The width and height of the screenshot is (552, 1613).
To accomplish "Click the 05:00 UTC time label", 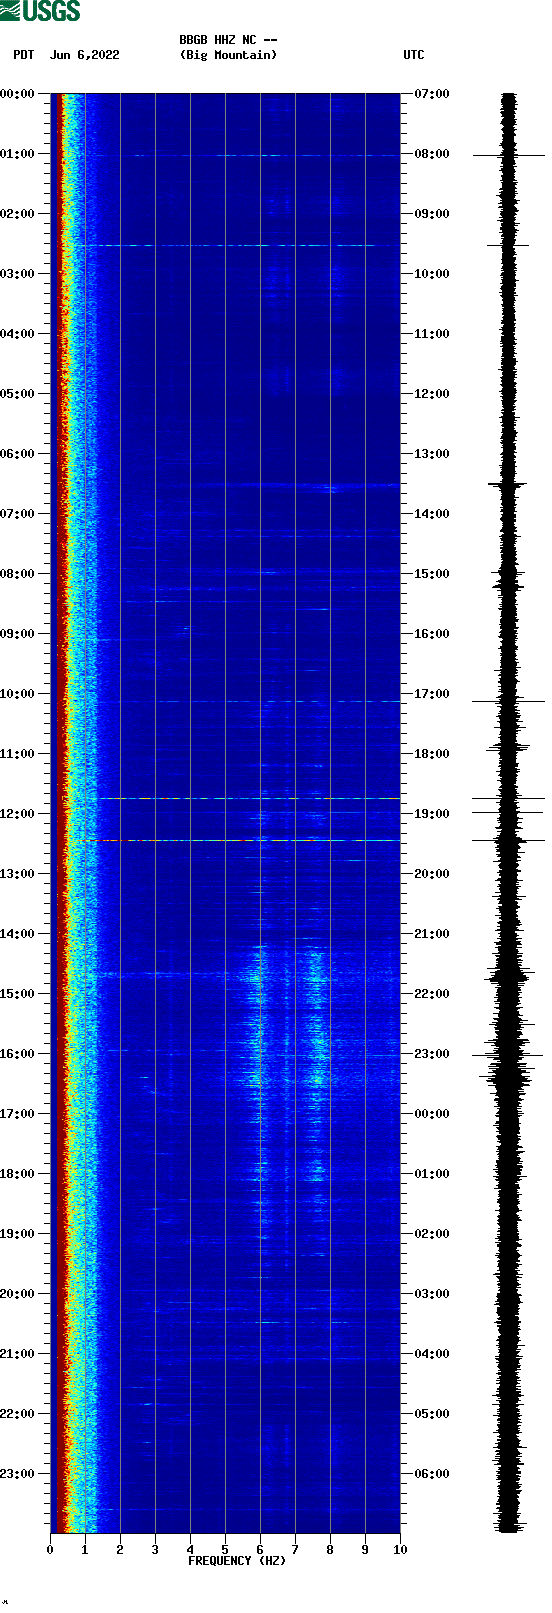I will pyautogui.click(x=432, y=1414).
